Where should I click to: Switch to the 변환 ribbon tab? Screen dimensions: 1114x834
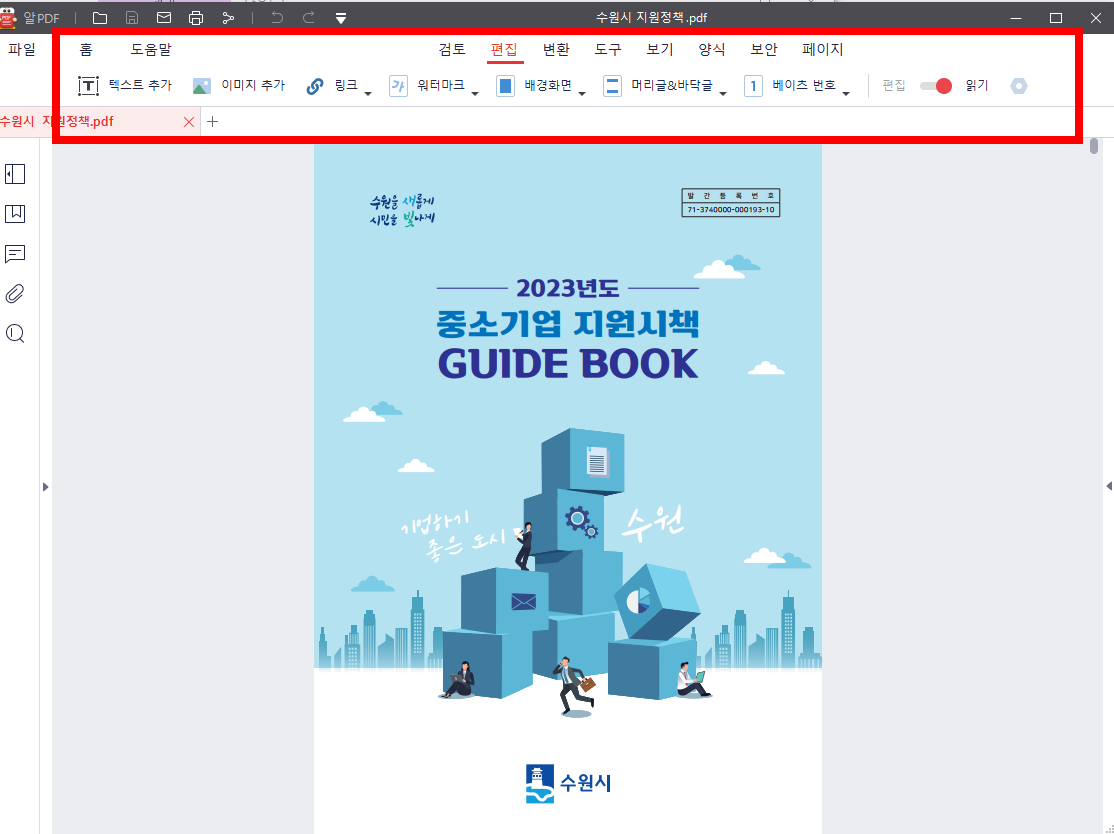point(556,49)
